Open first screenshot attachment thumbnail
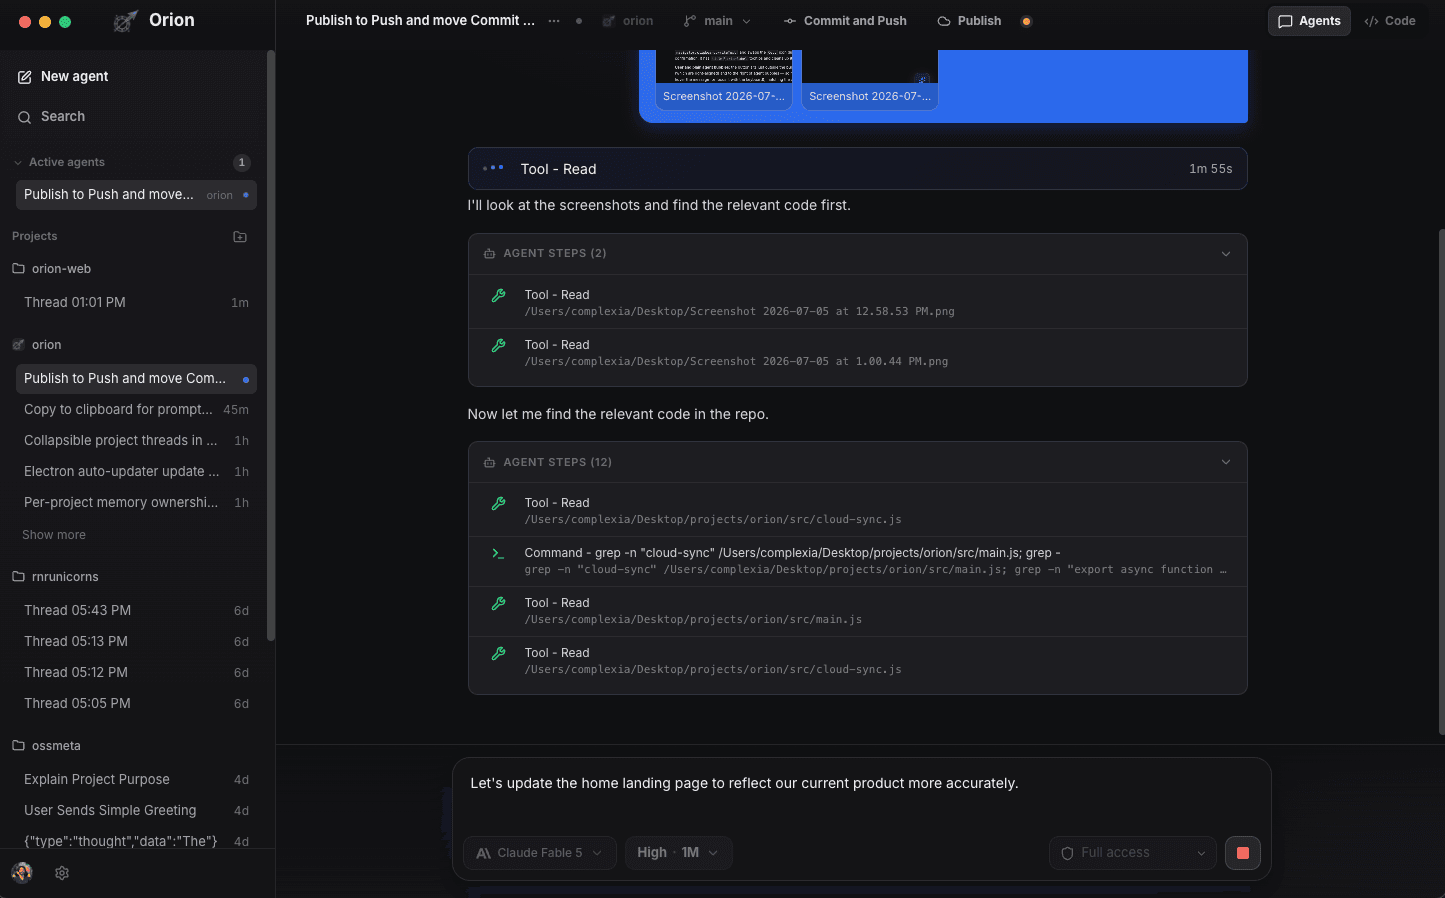Screen dimensions: 1445x898 [724, 79]
